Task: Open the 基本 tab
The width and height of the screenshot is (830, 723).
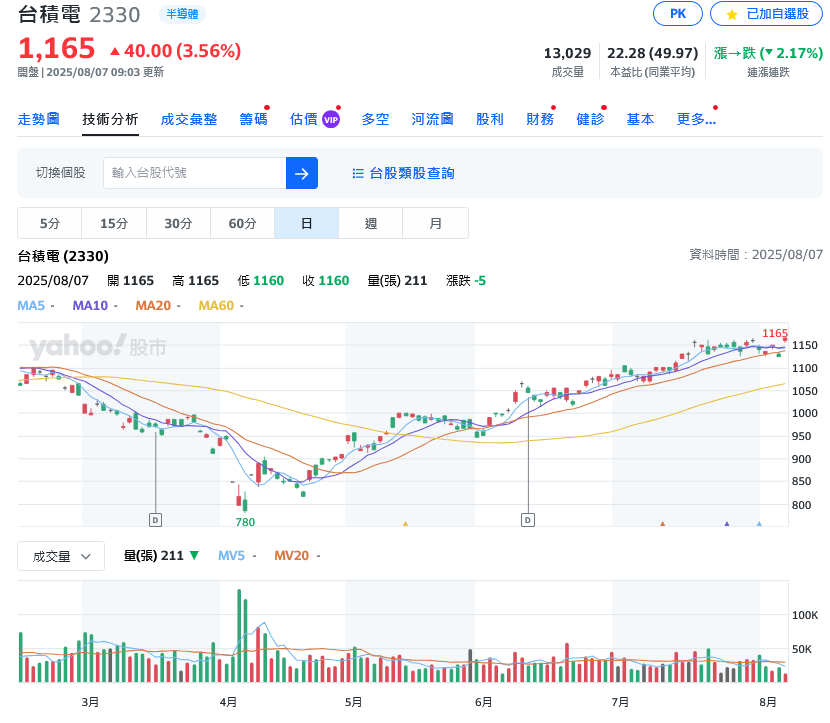Action: click(x=640, y=119)
